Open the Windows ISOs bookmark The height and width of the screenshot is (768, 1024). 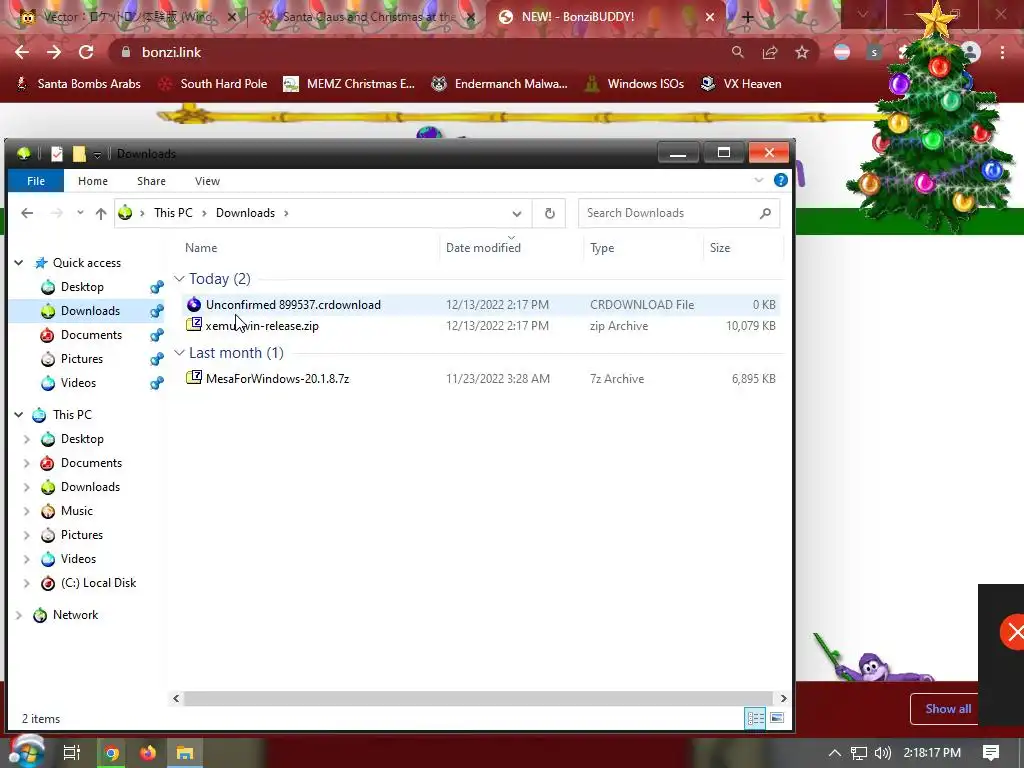click(635, 84)
